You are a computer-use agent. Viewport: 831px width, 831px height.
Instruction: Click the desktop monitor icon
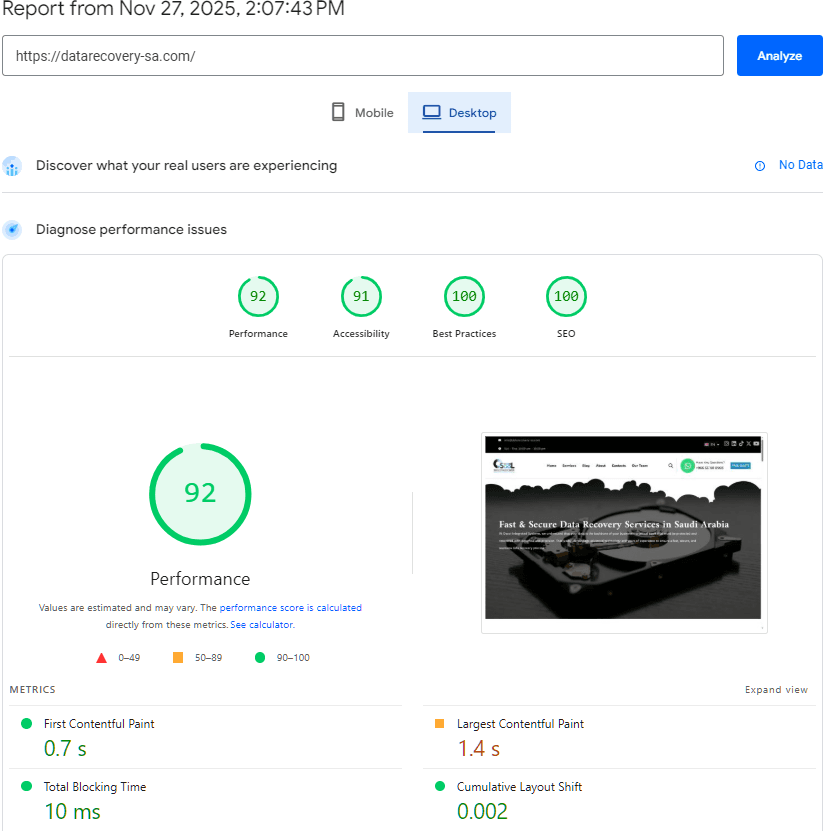pos(431,112)
